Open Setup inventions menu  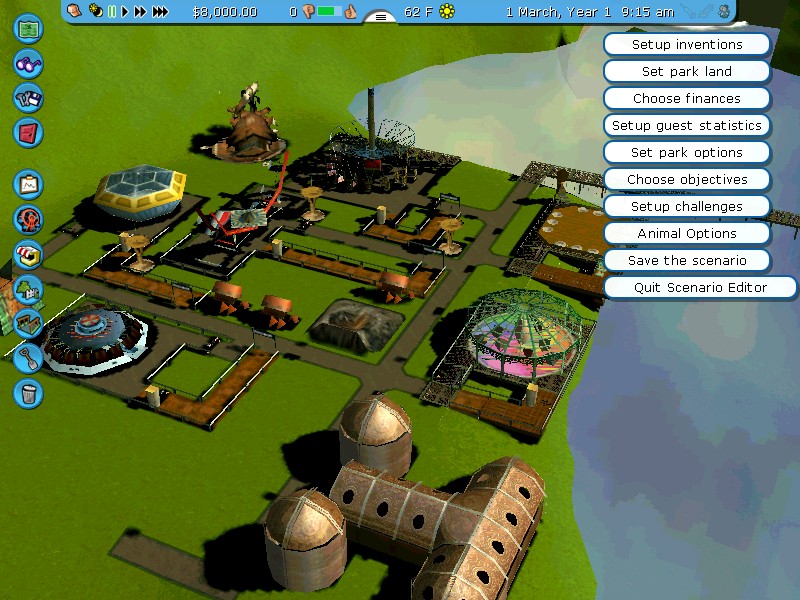[687, 45]
